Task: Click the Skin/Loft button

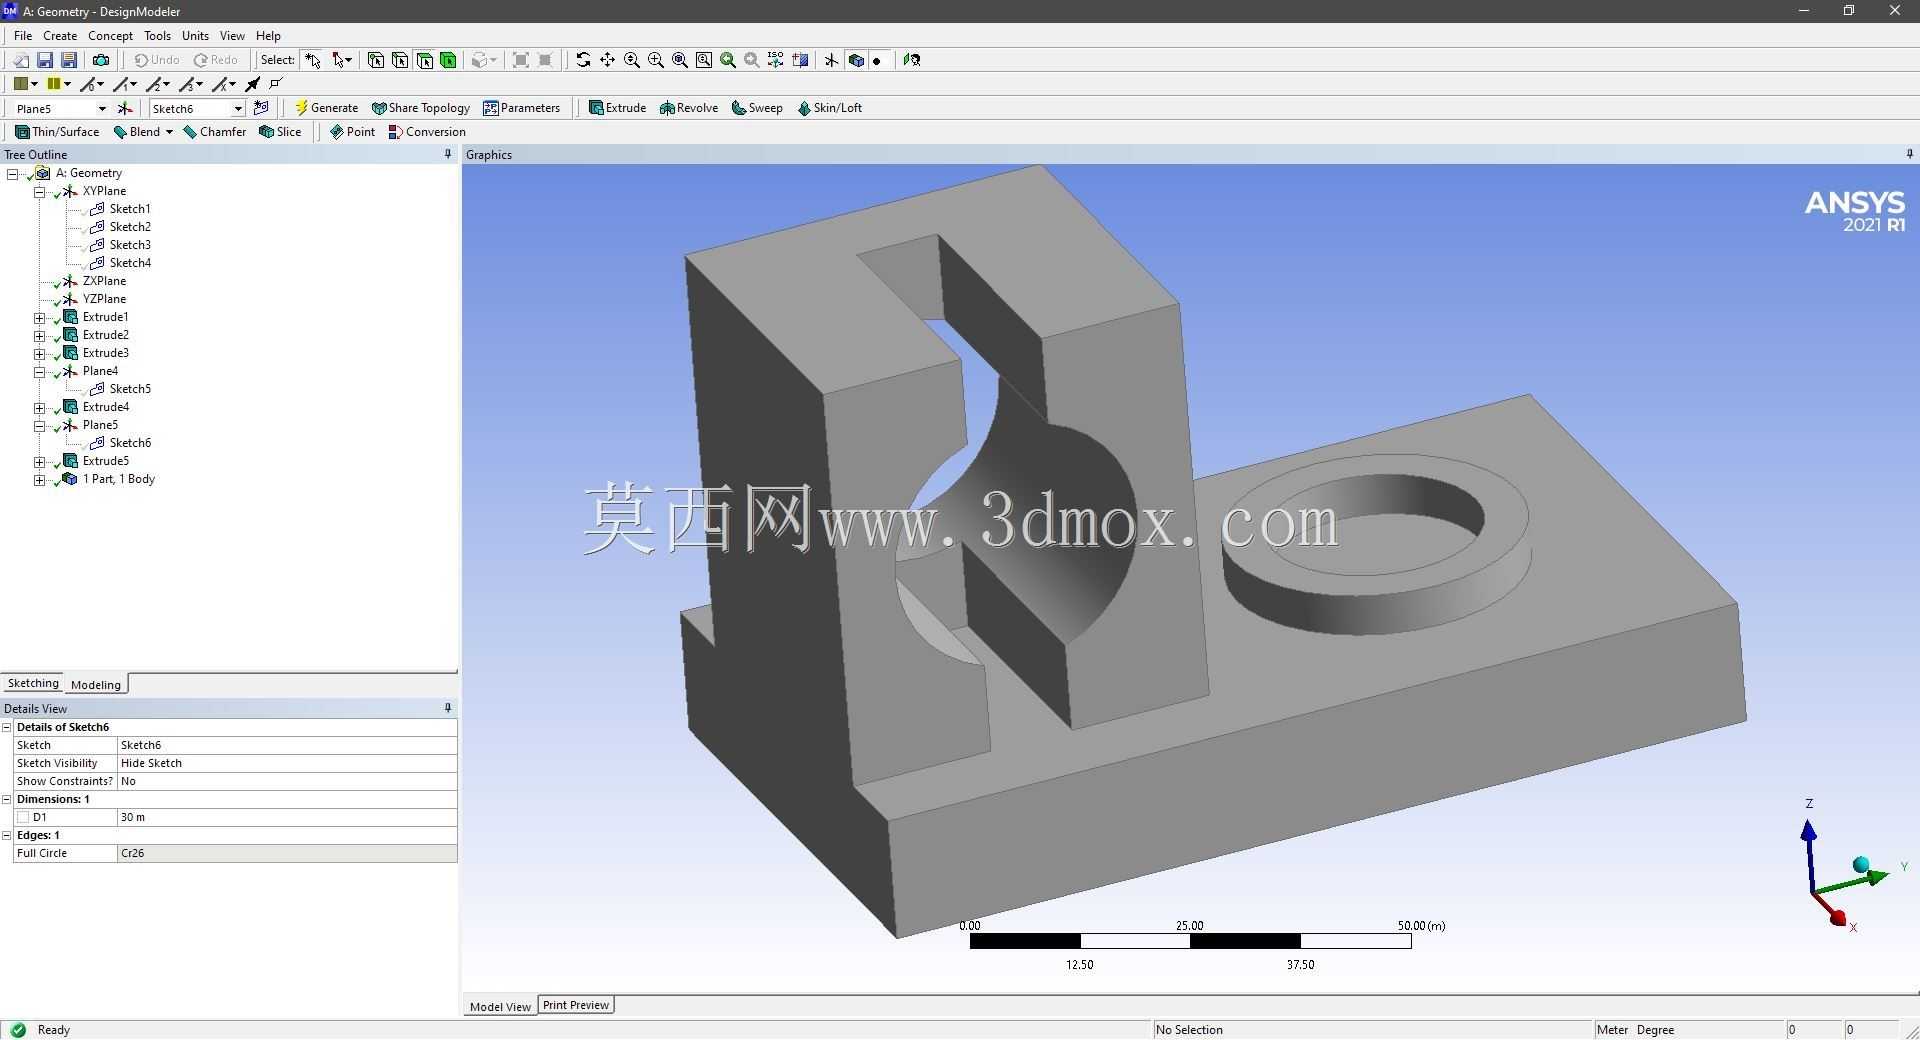Action: tap(829, 108)
